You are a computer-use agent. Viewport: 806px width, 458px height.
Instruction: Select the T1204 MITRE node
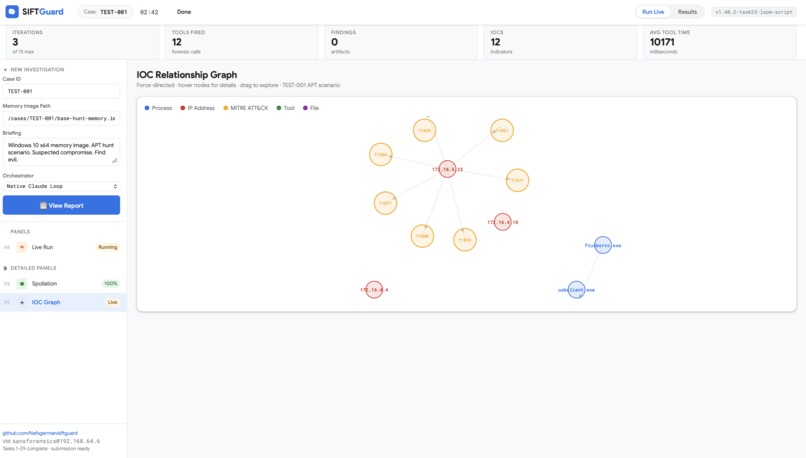pos(380,154)
